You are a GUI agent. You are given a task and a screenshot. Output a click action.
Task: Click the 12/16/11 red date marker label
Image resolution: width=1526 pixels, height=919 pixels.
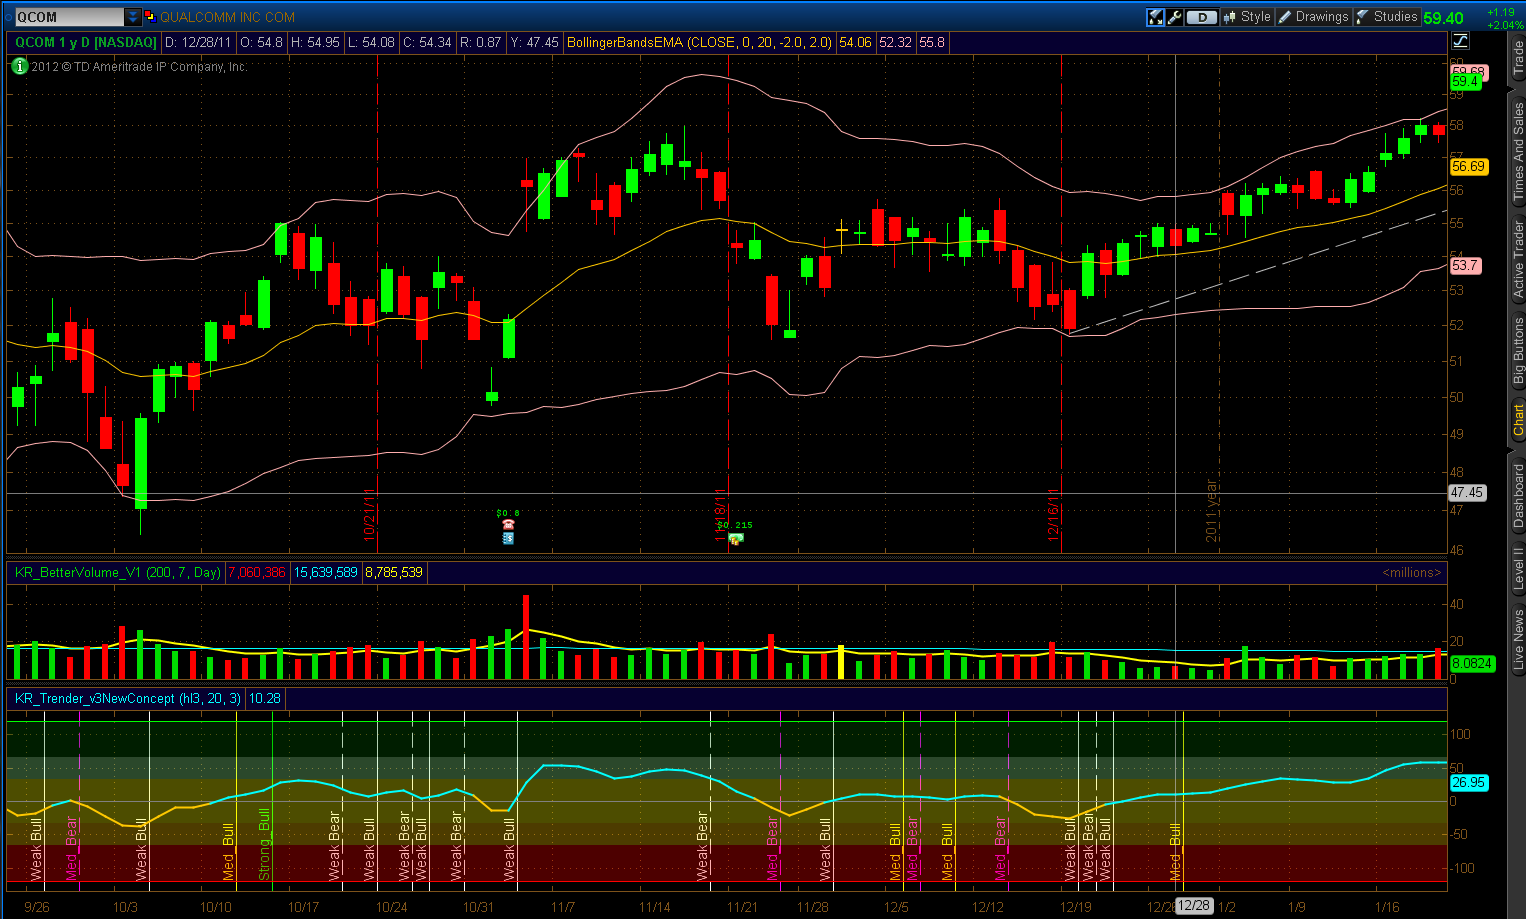1053,515
